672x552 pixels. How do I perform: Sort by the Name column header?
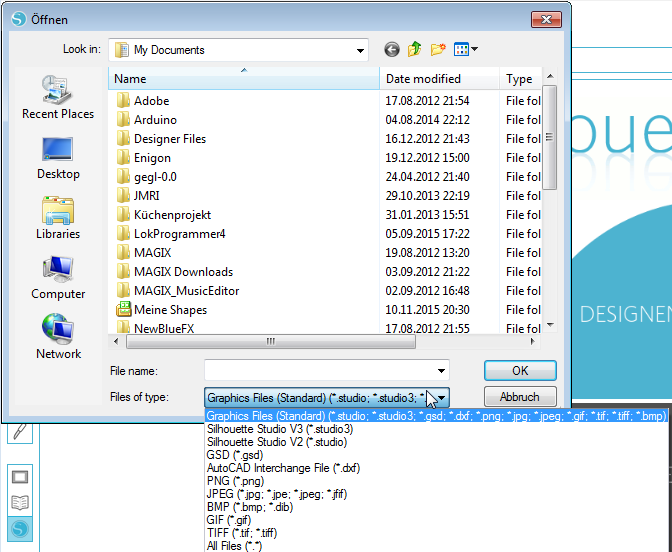point(244,79)
